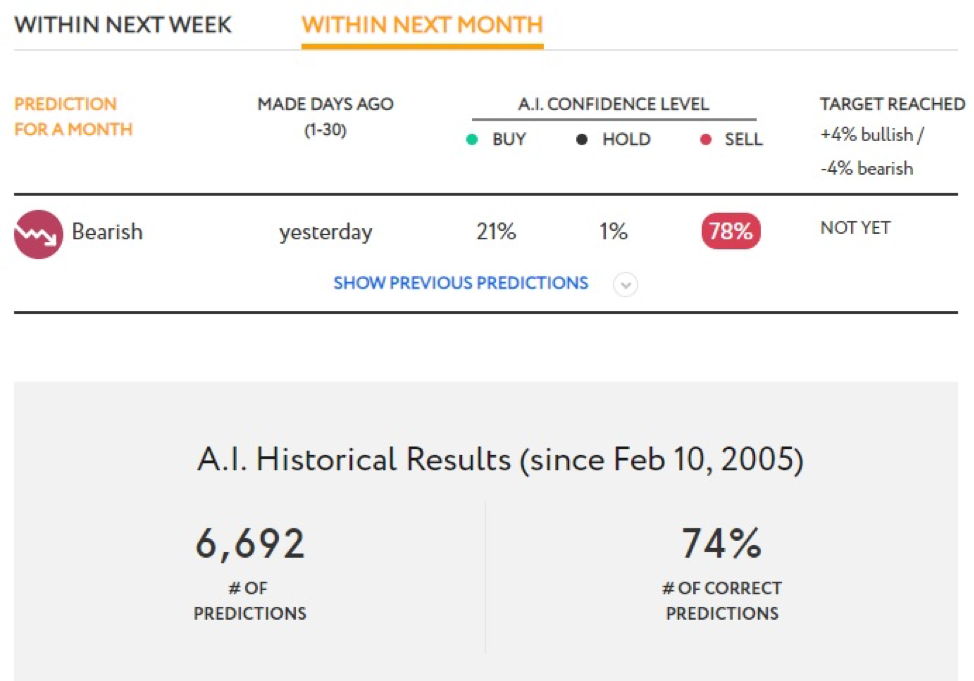
Task: Switch to the Within Next Week tab
Action: click(x=123, y=25)
